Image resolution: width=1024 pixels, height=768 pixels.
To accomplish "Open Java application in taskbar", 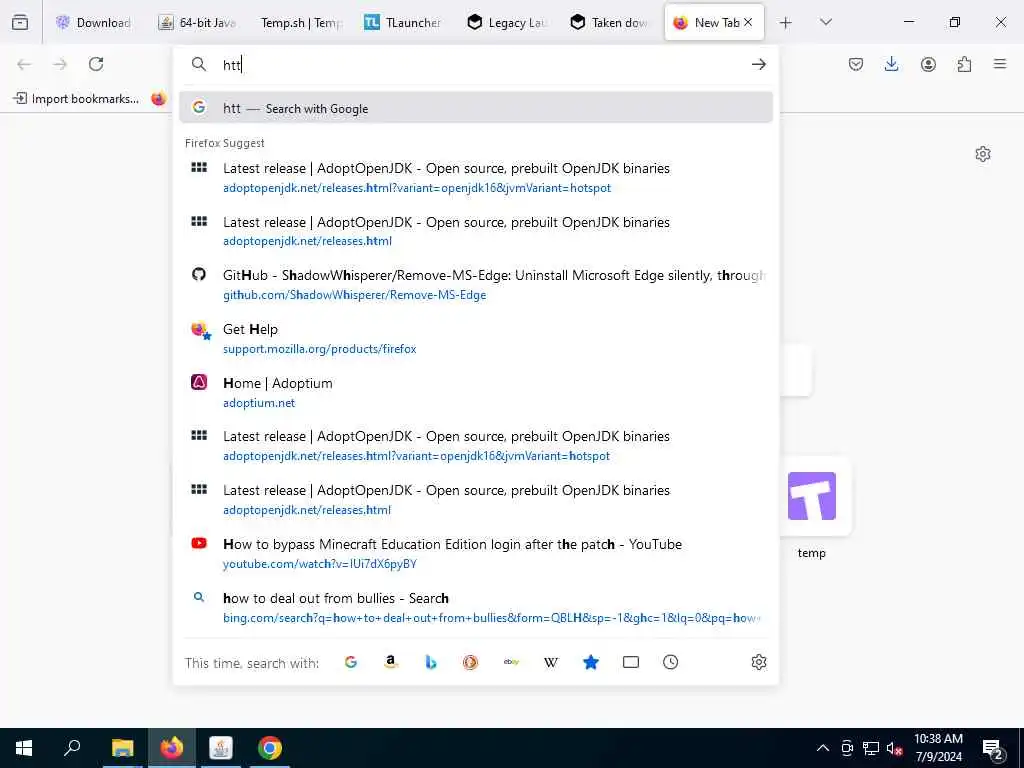I will pos(221,748).
